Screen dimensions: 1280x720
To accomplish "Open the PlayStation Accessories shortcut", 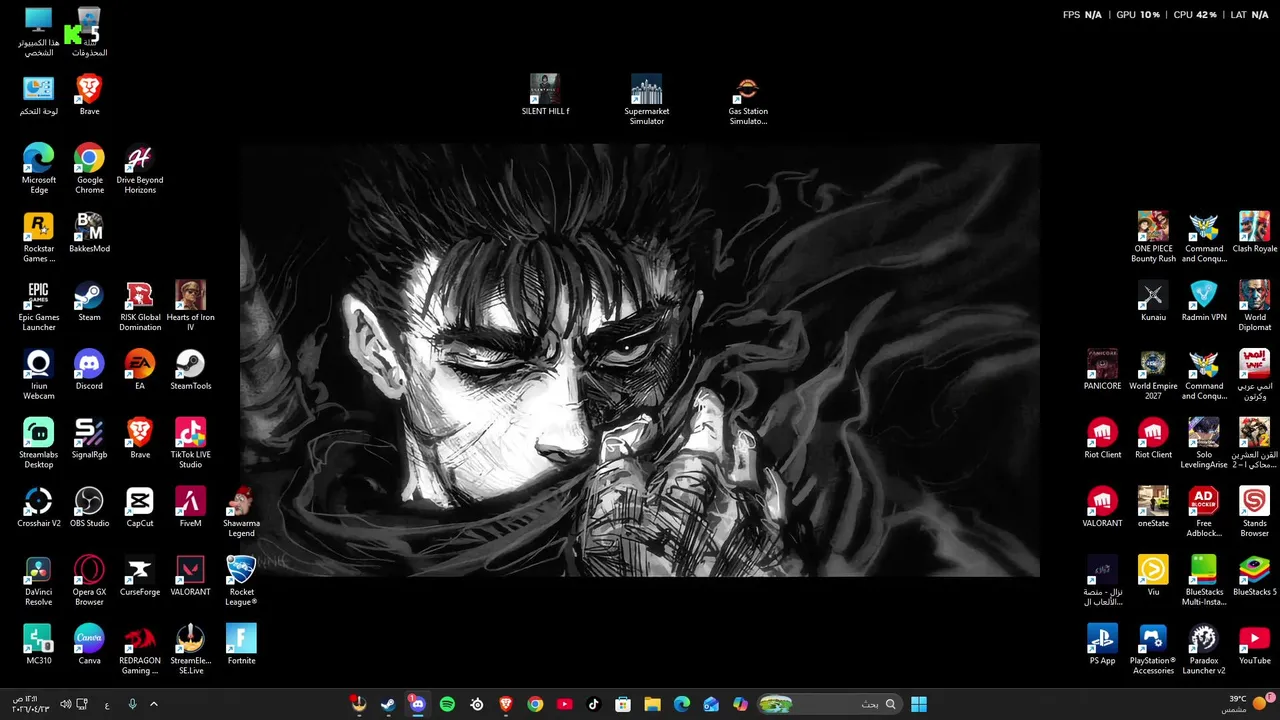I will (1153, 649).
